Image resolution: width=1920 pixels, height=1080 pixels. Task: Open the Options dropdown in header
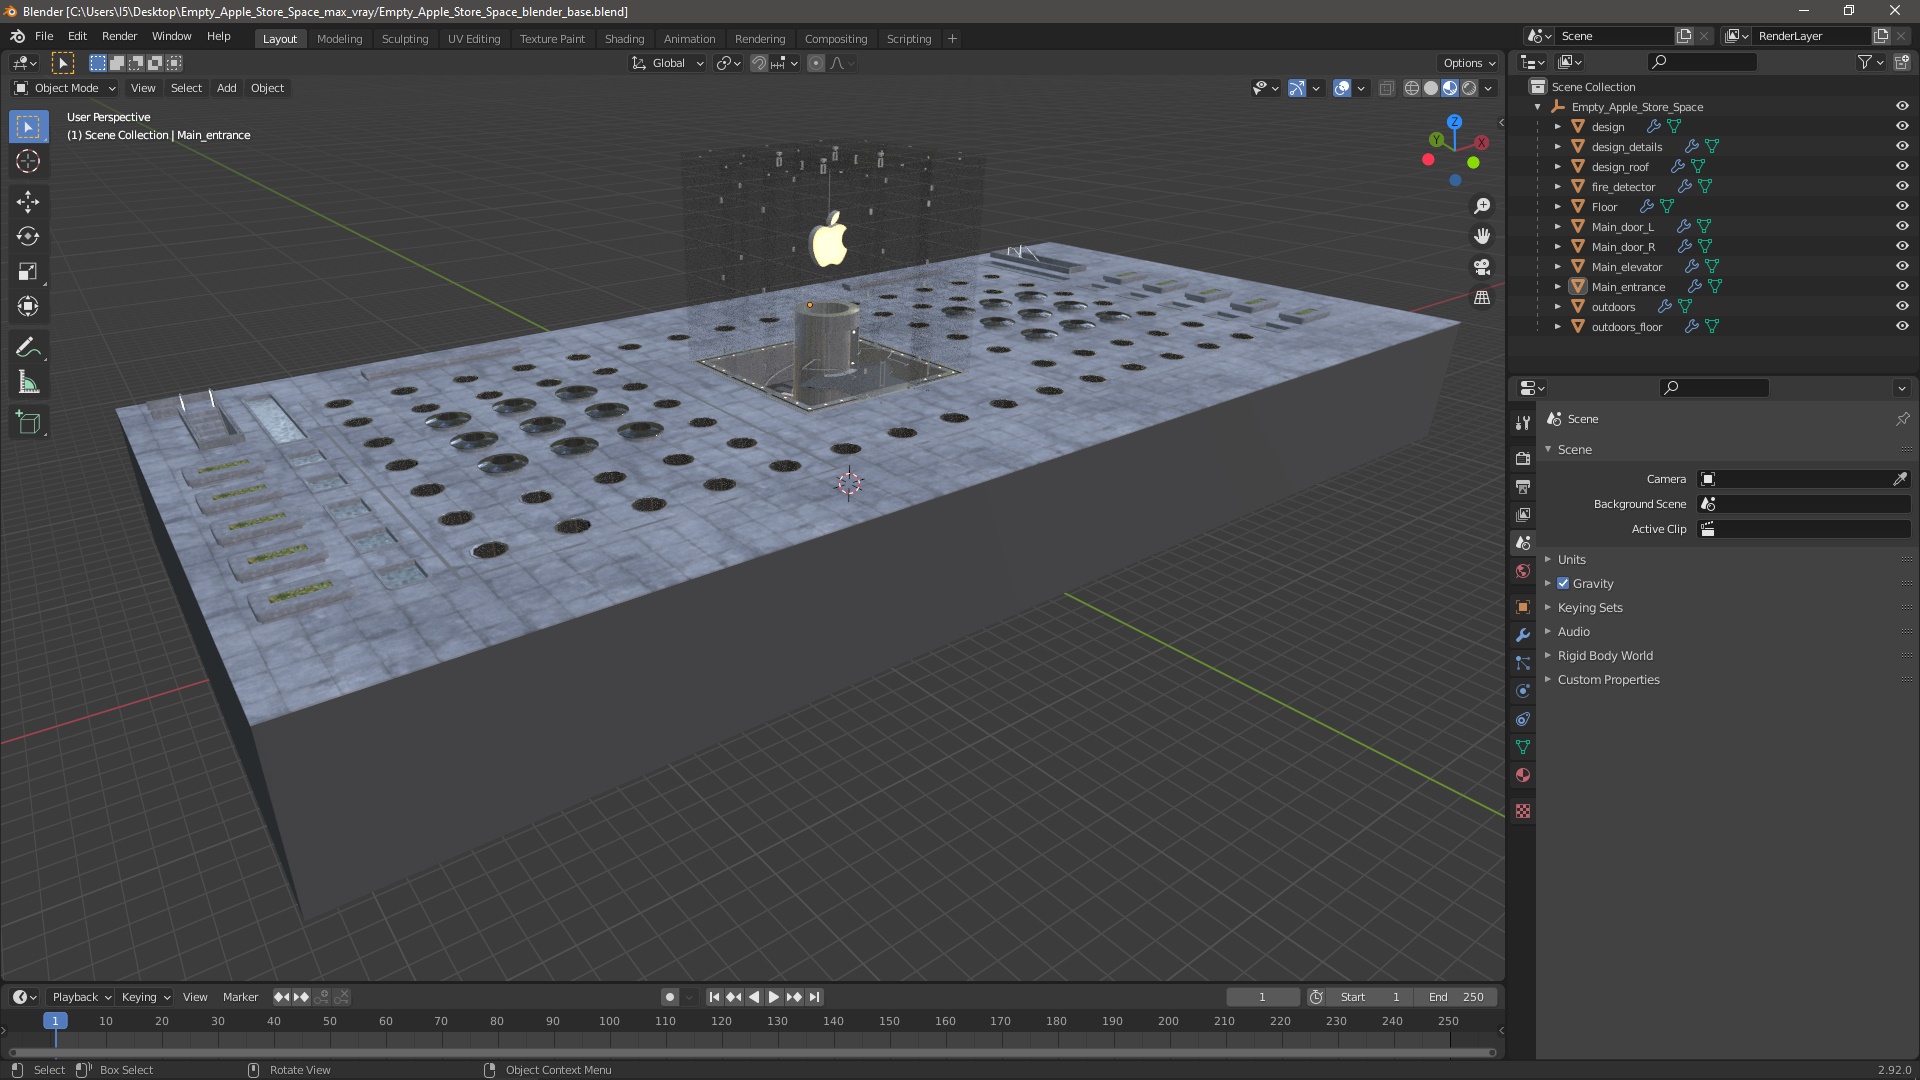click(x=1469, y=63)
